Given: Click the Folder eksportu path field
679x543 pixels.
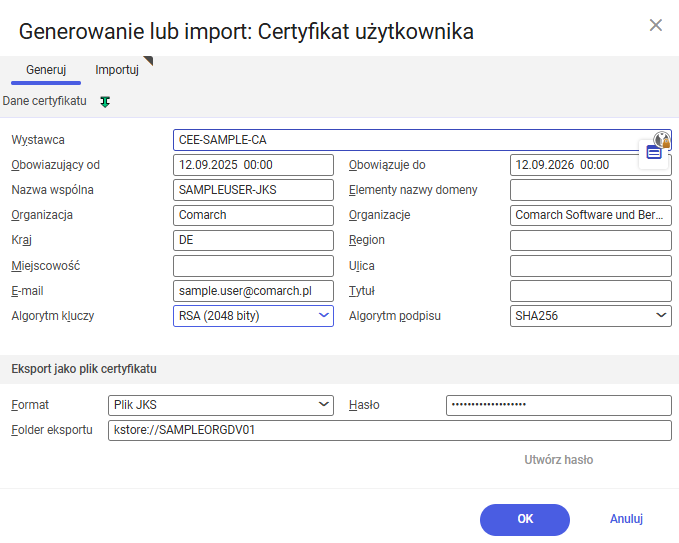Looking at the screenshot, I should click(x=388, y=430).
